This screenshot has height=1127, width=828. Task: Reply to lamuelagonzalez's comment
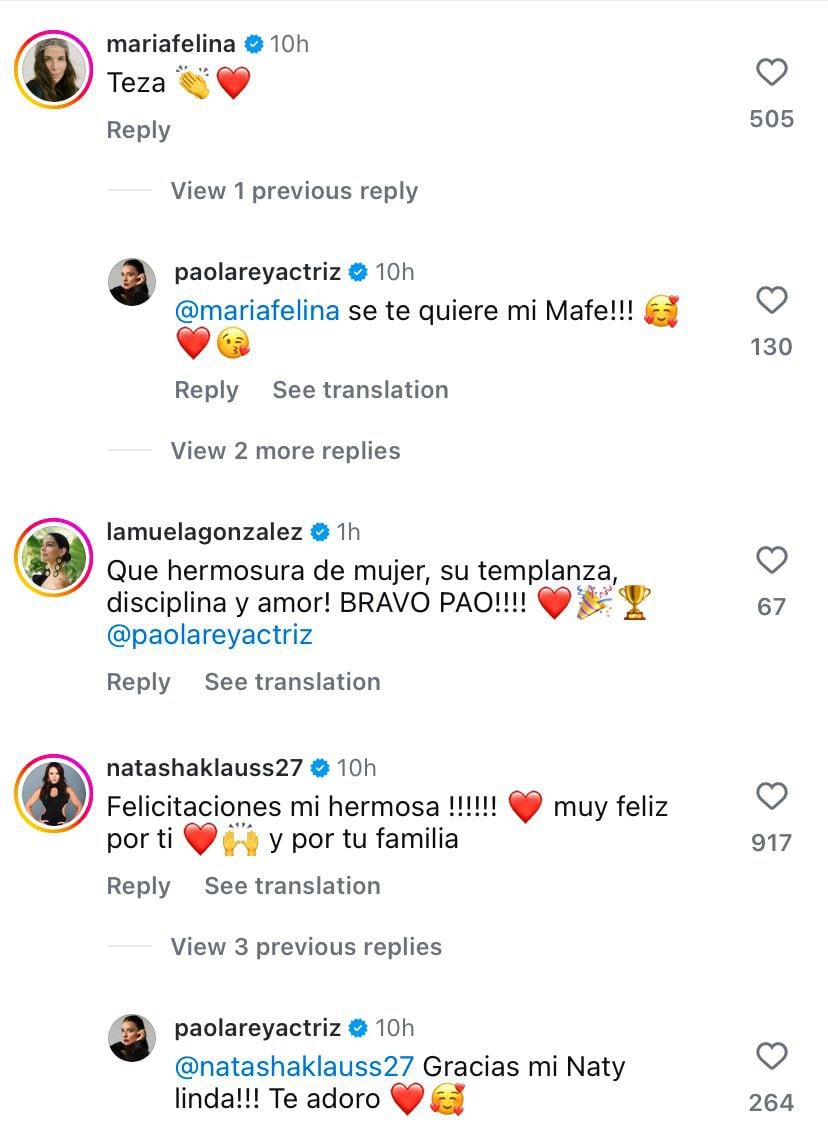[x=138, y=682]
